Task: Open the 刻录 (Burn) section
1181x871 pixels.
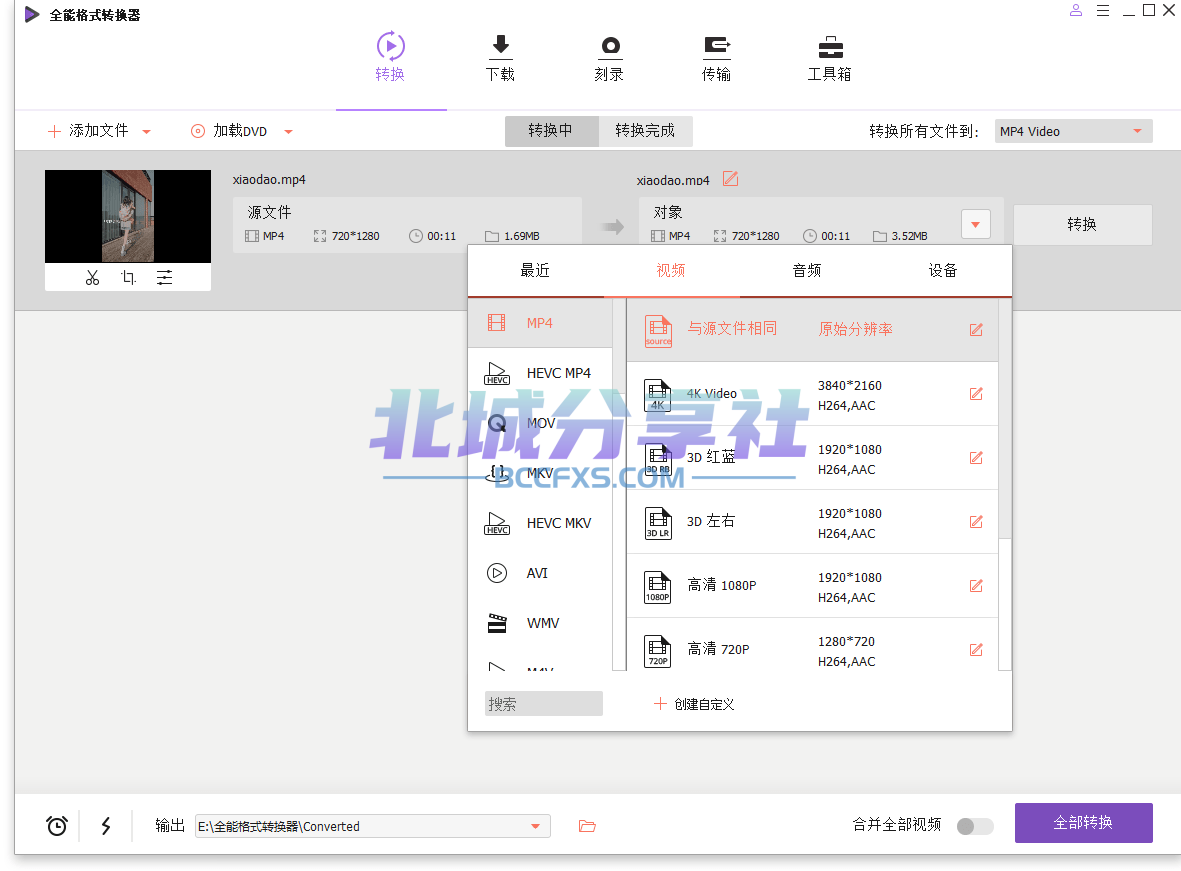Action: pyautogui.click(x=609, y=57)
